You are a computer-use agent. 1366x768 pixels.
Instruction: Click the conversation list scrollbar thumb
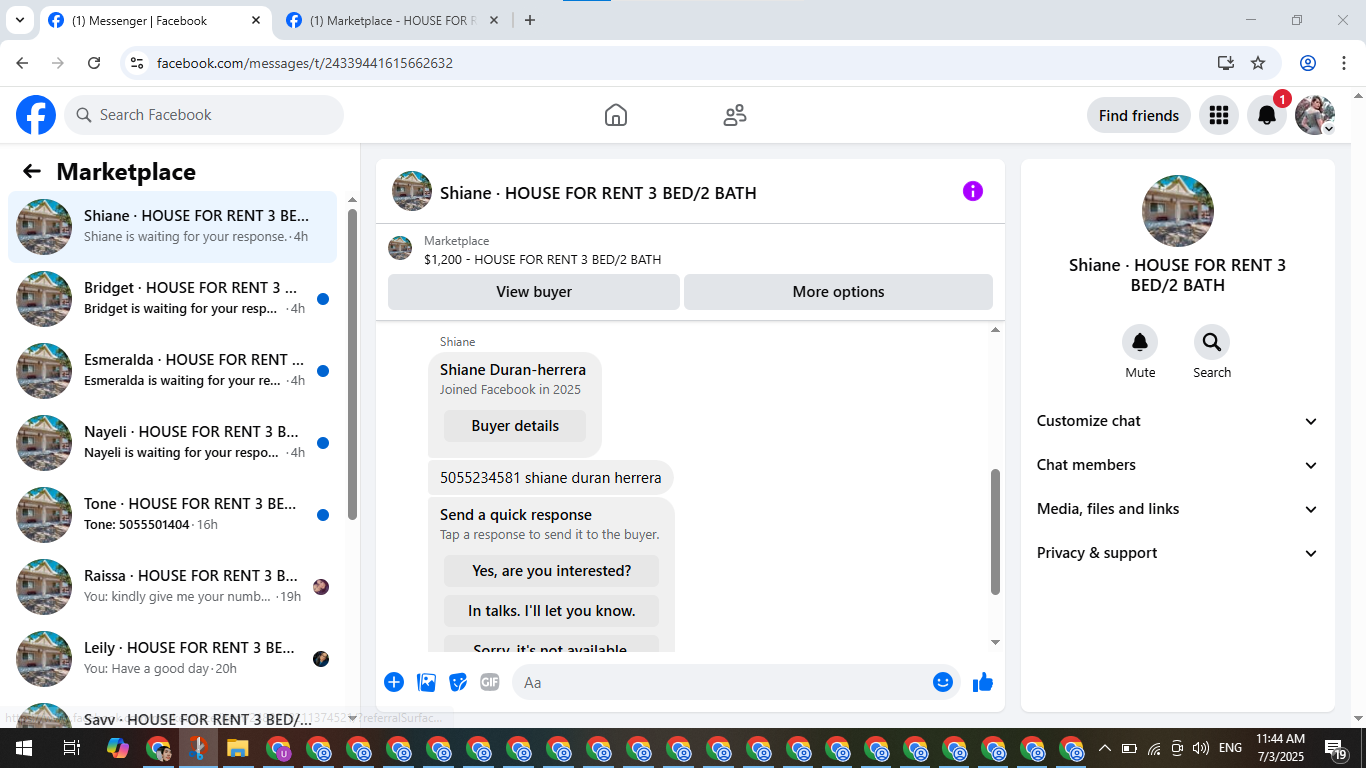point(352,365)
